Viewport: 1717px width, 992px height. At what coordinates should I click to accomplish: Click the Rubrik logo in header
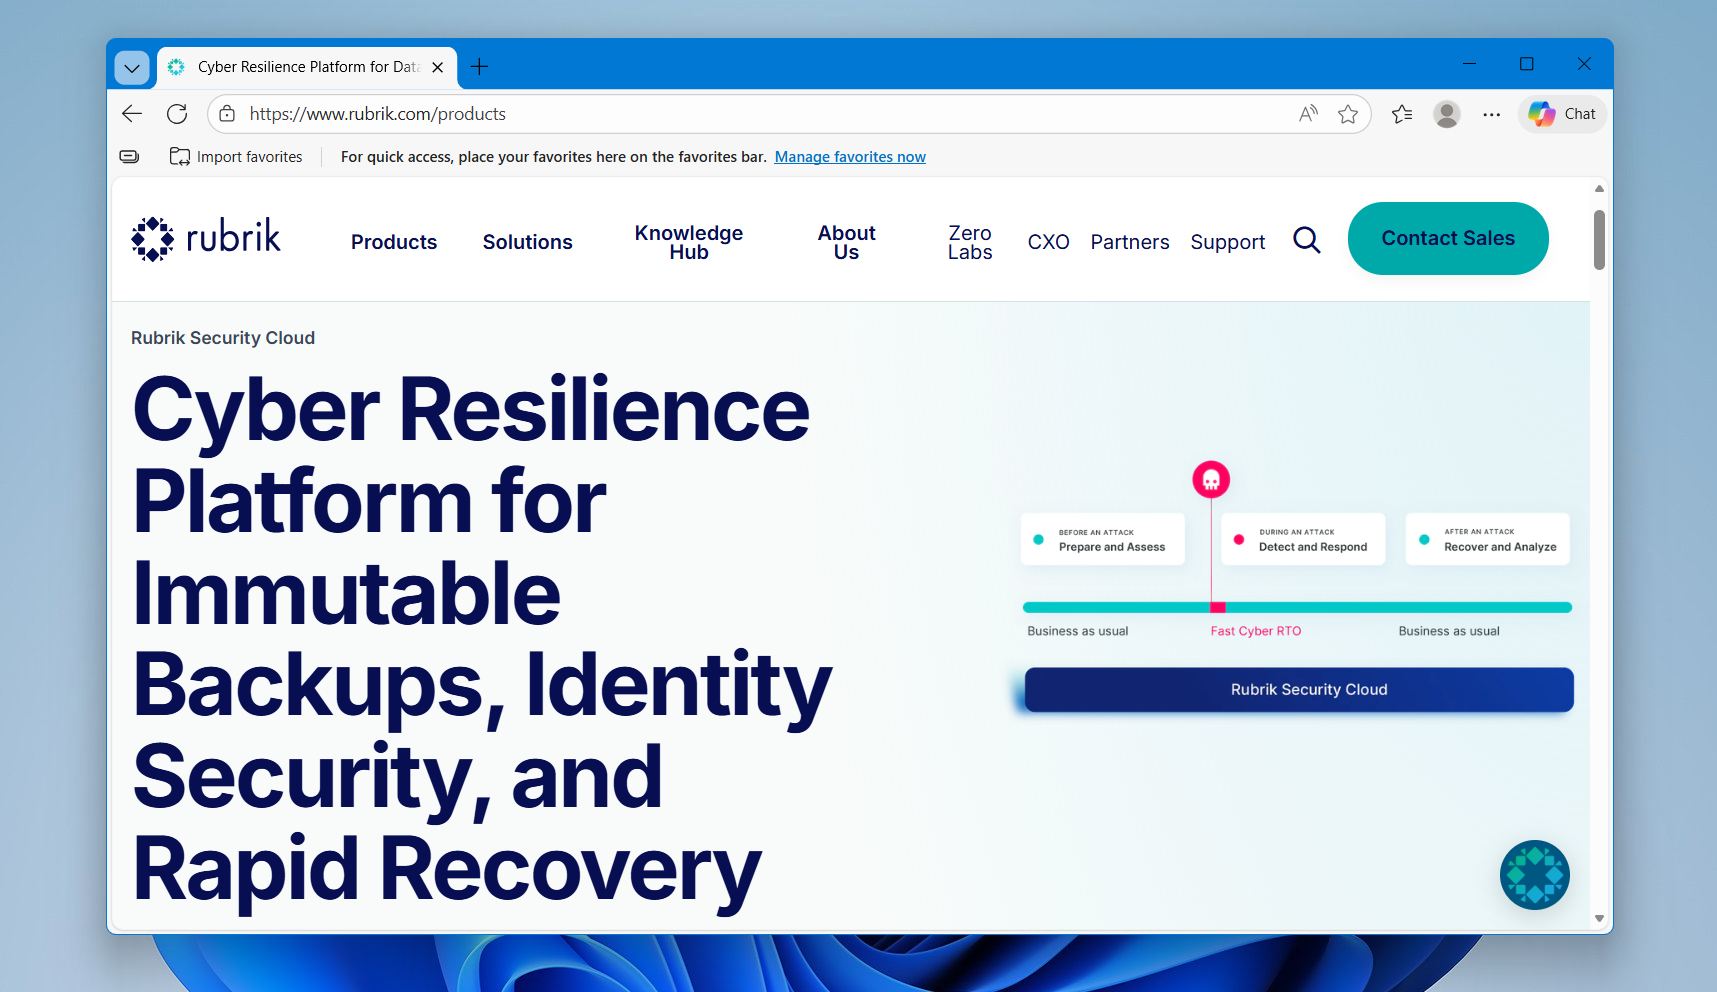206,239
